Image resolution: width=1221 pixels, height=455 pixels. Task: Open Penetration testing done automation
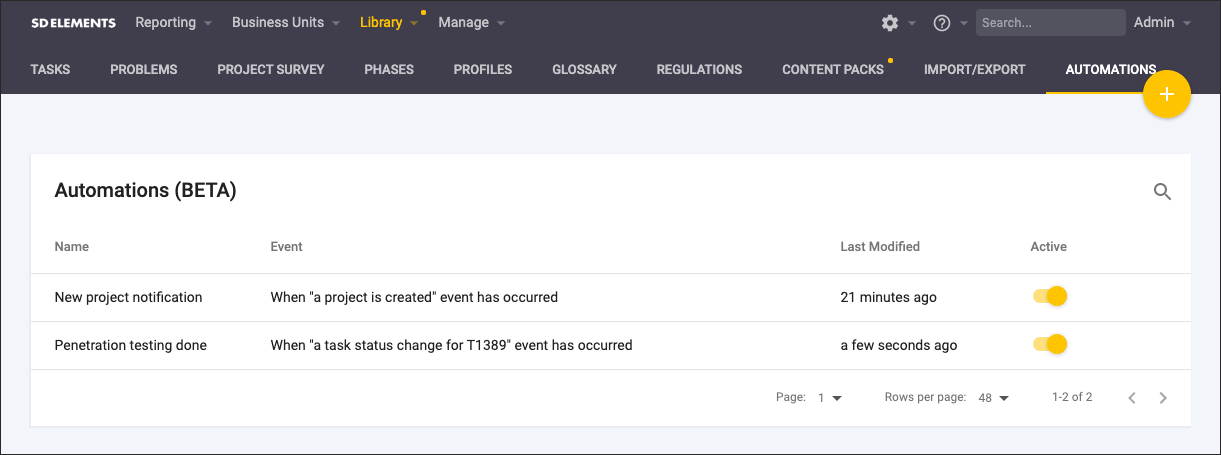pos(130,345)
